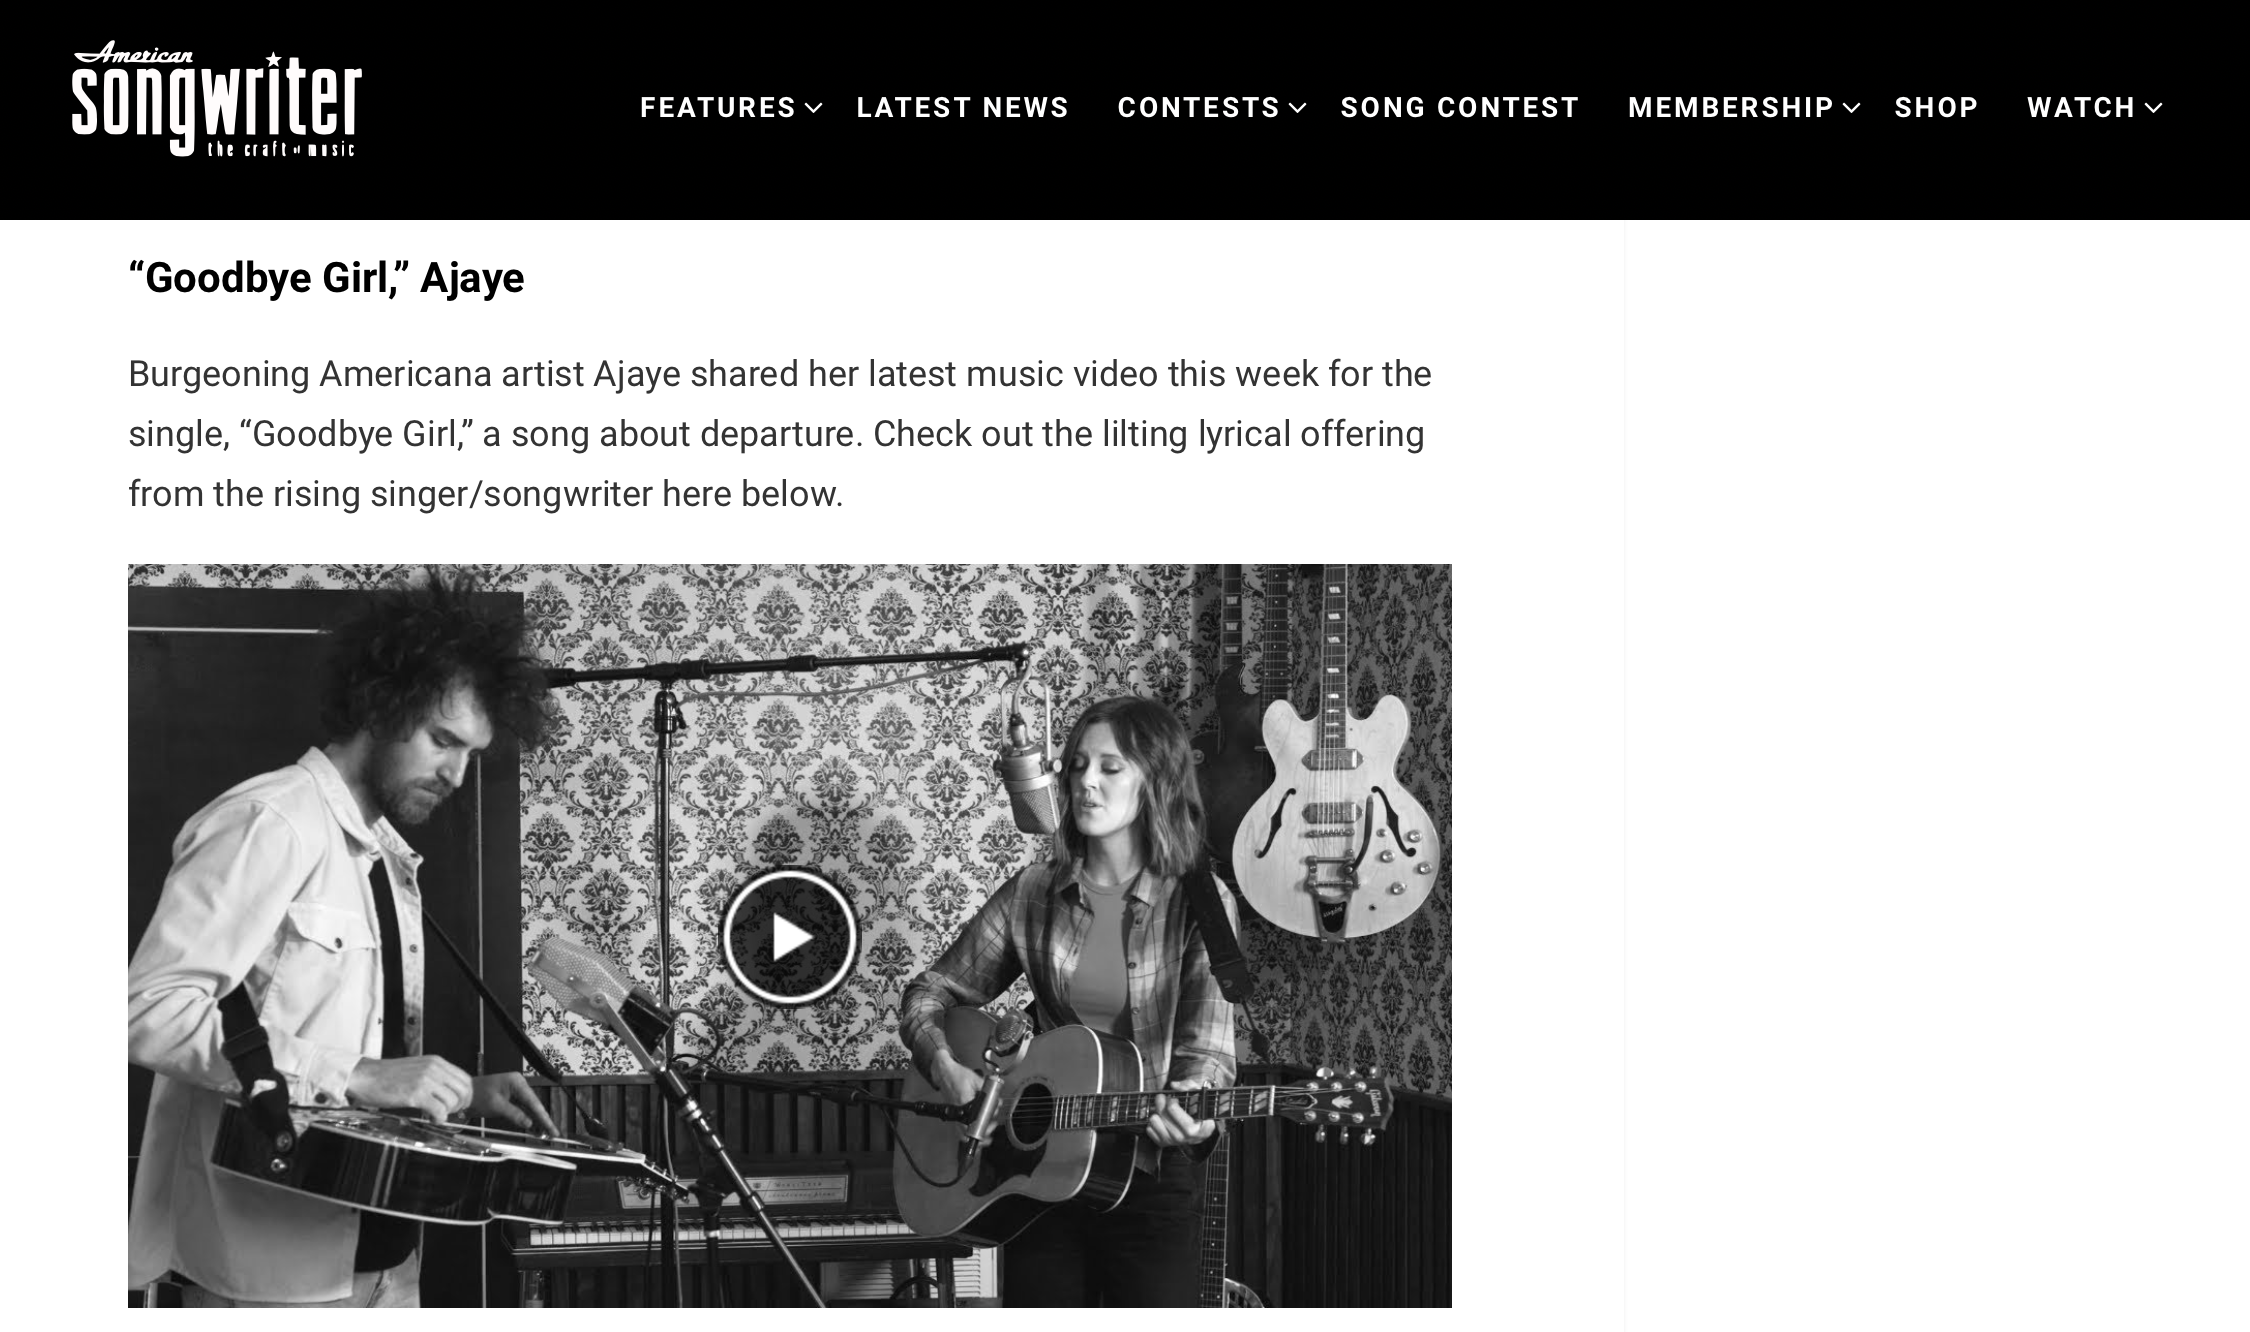
Task: Click the star in the Songwriter logo
Action: tap(273, 58)
